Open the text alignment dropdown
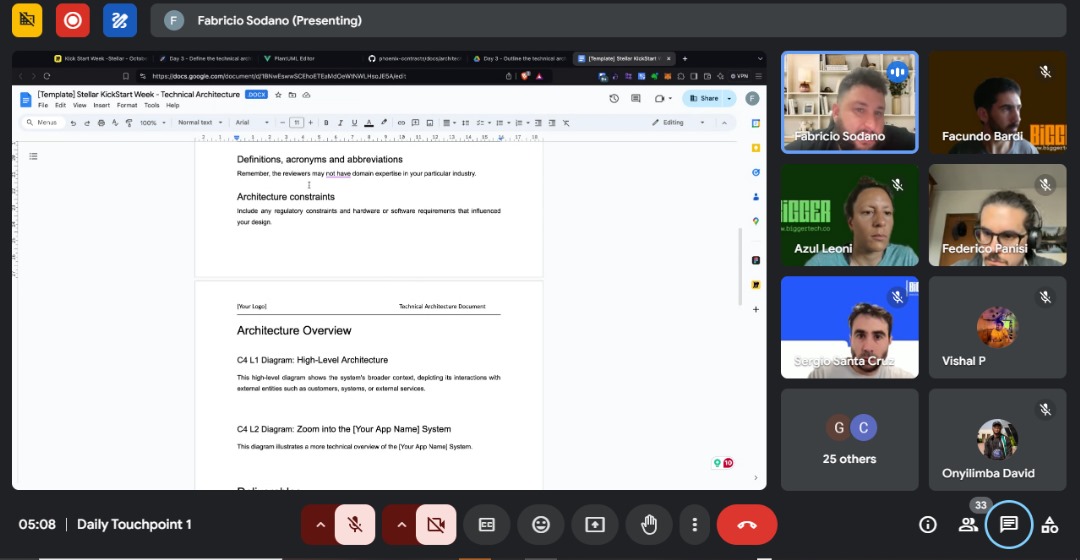This screenshot has height=560, width=1080. coord(449,123)
